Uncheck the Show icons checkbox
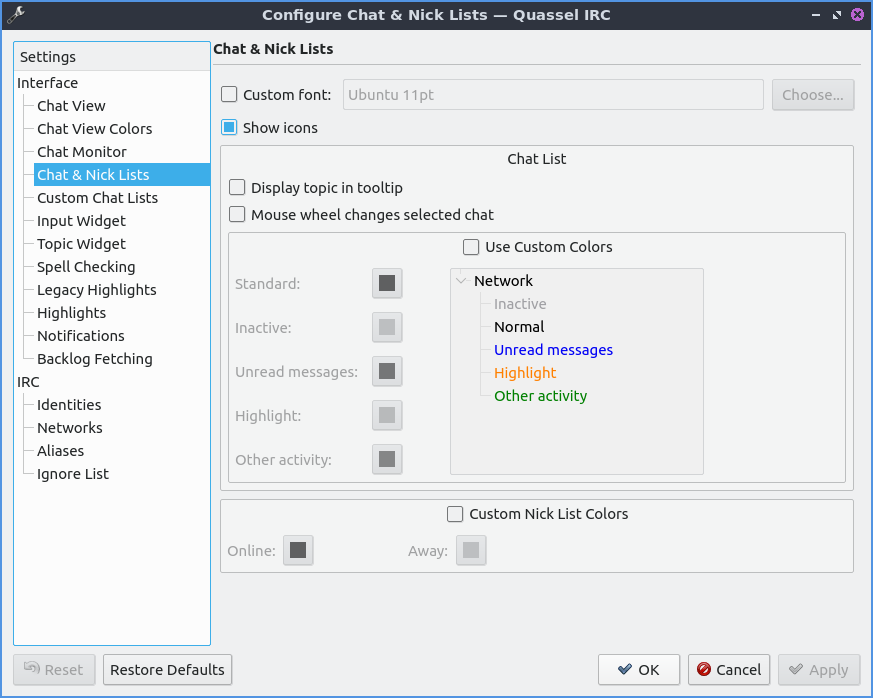 [x=230, y=128]
